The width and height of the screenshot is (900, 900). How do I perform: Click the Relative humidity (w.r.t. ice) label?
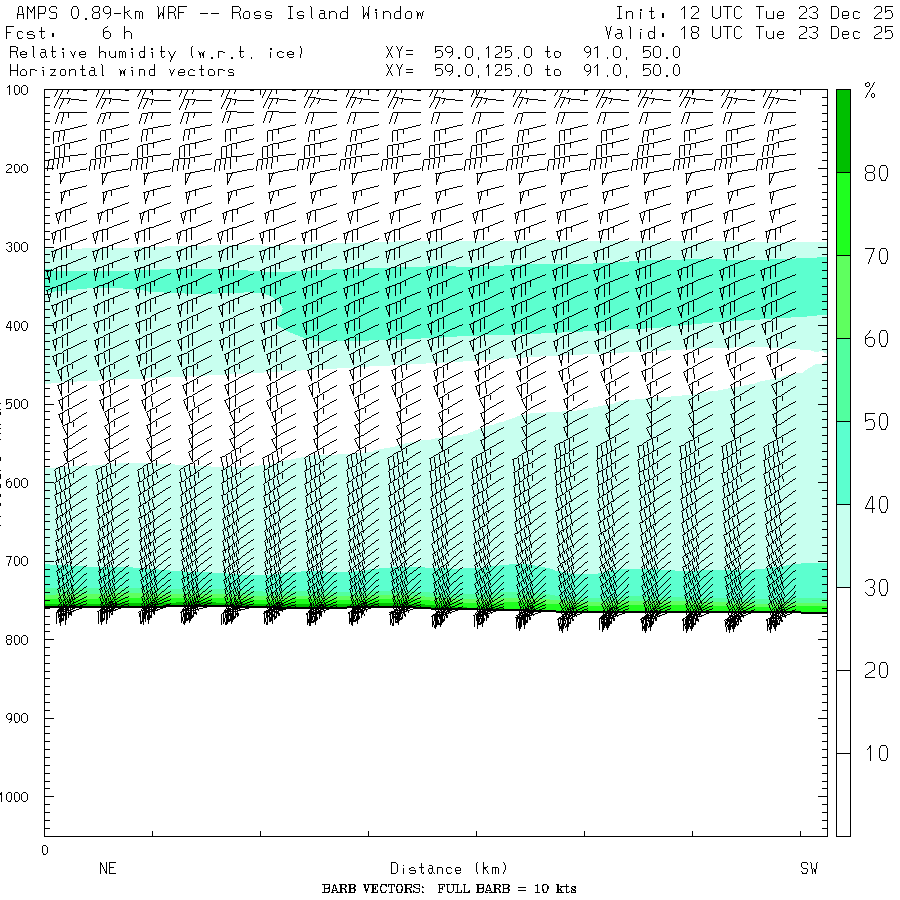[155, 52]
